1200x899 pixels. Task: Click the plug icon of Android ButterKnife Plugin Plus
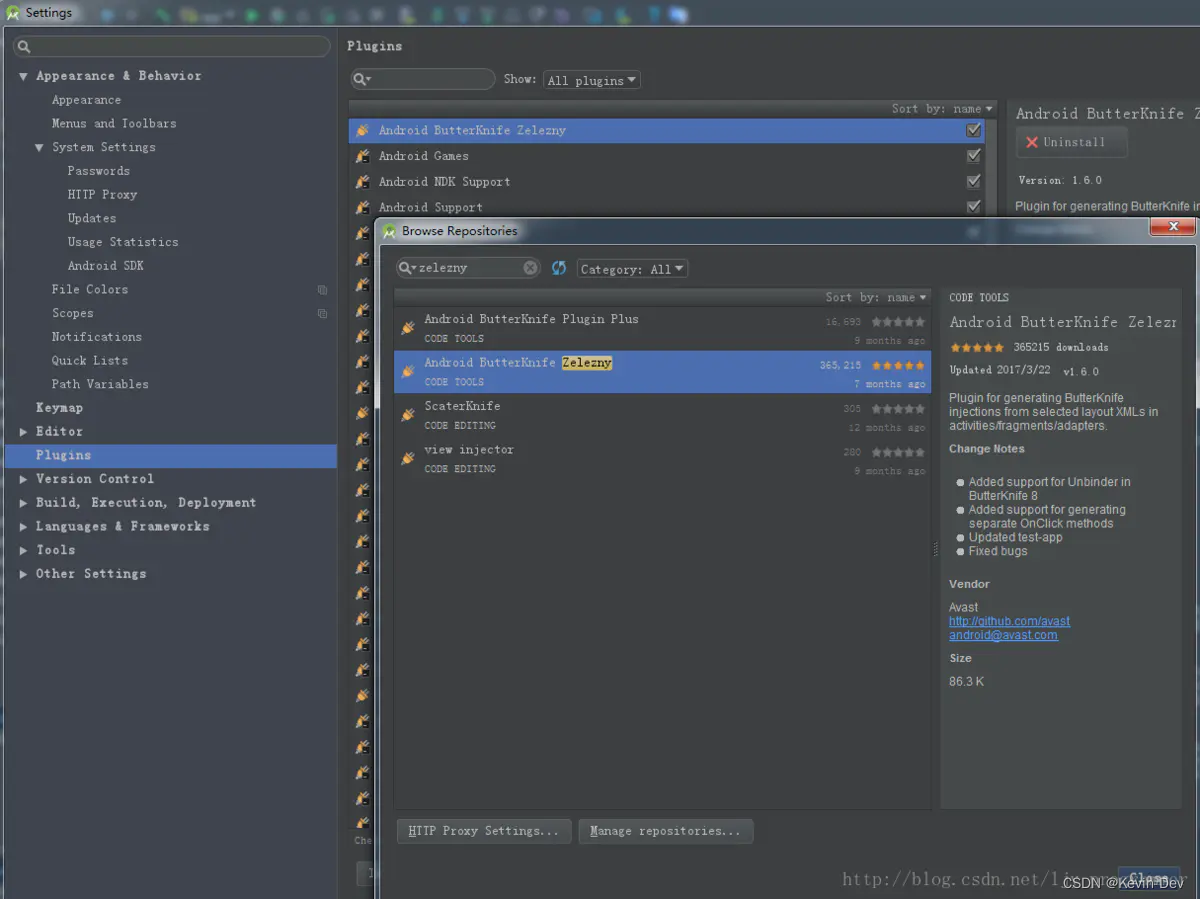pos(407,328)
